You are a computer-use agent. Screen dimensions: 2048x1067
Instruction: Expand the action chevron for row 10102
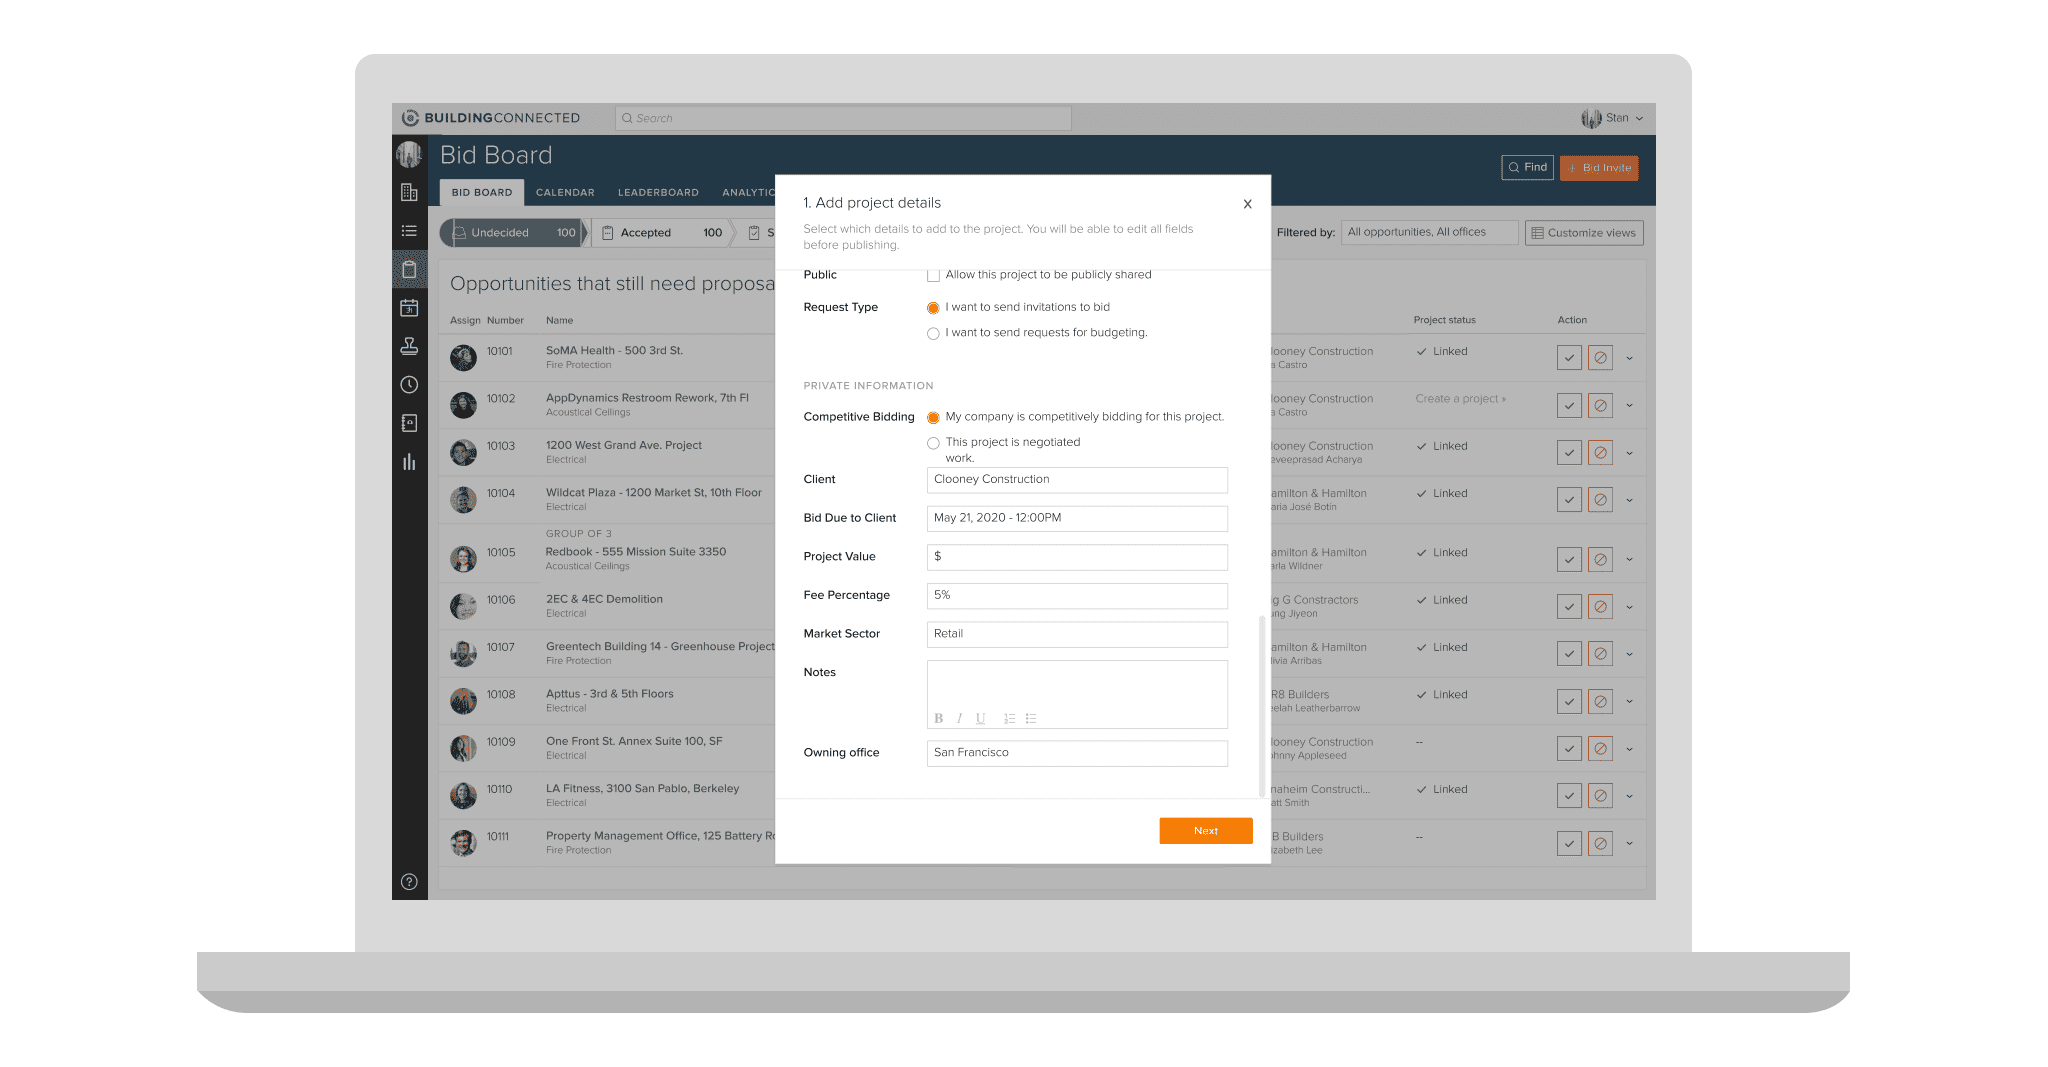[1629, 406]
